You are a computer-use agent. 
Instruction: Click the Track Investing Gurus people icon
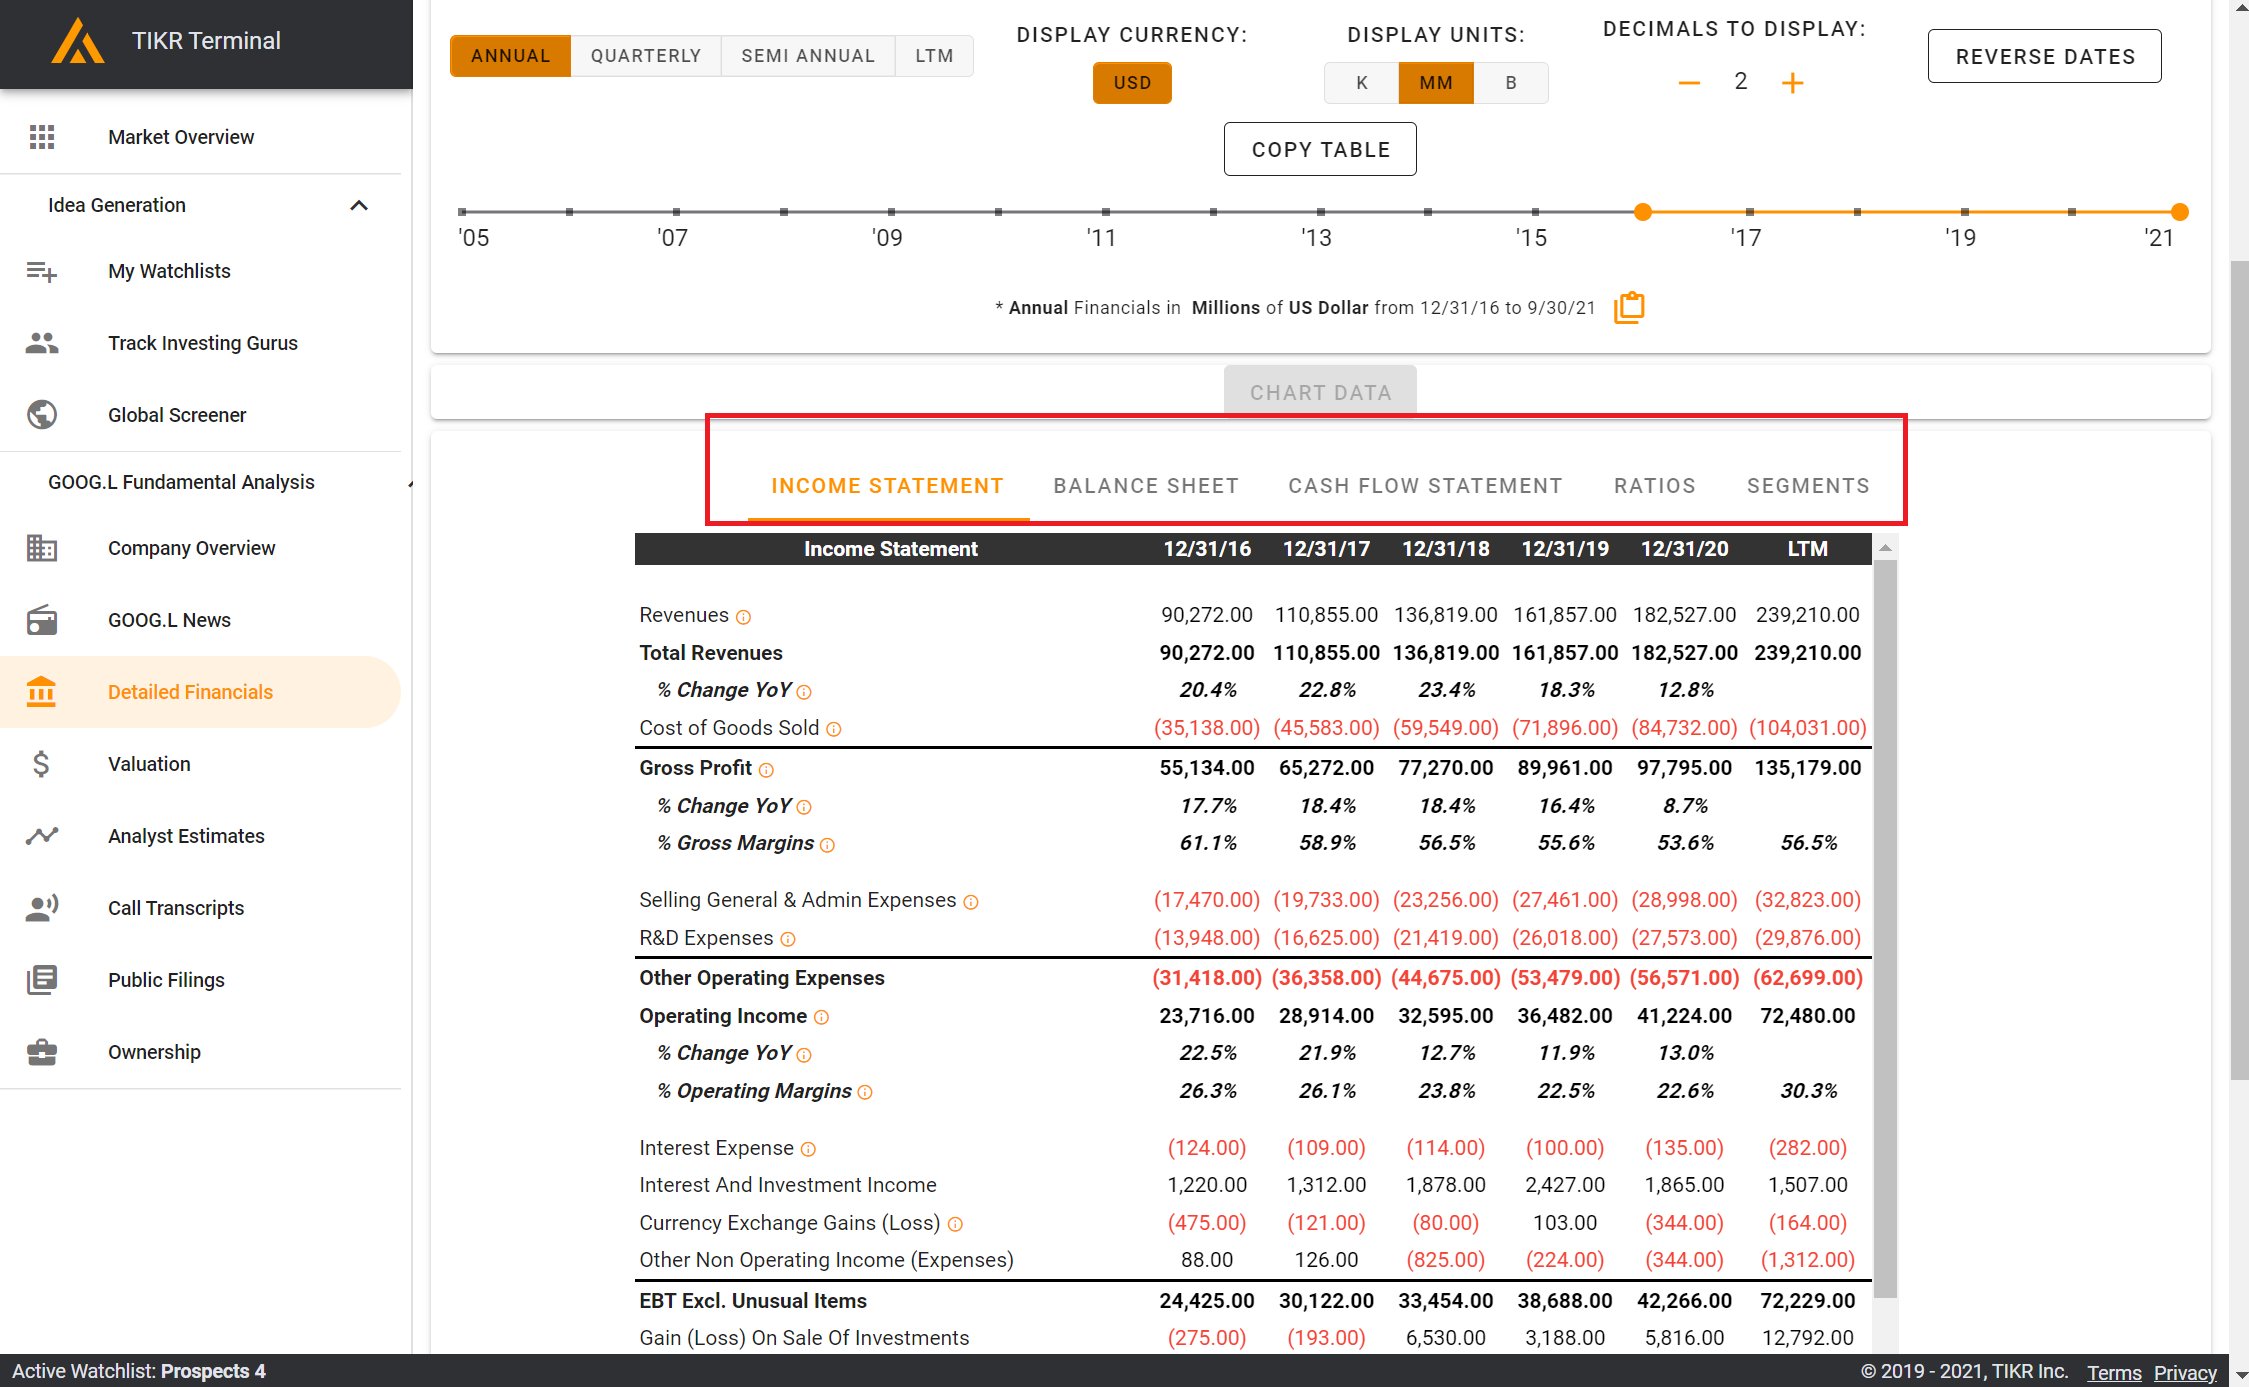click(42, 343)
